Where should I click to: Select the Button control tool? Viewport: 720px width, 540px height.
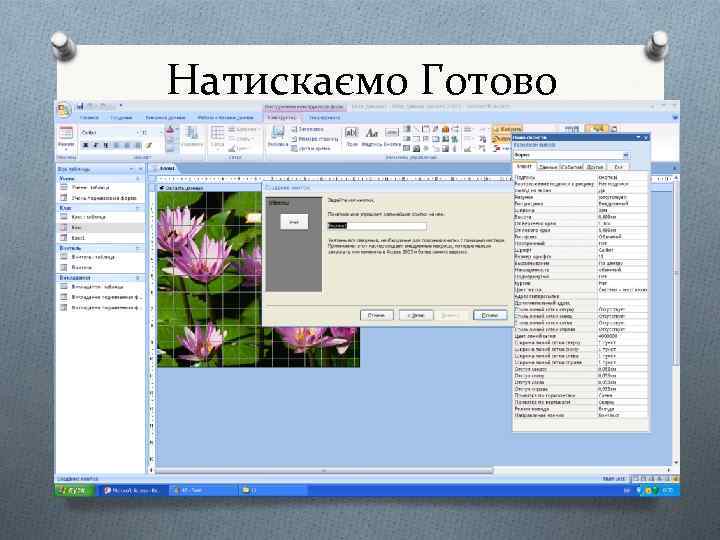pyautogui.click(x=392, y=137)
